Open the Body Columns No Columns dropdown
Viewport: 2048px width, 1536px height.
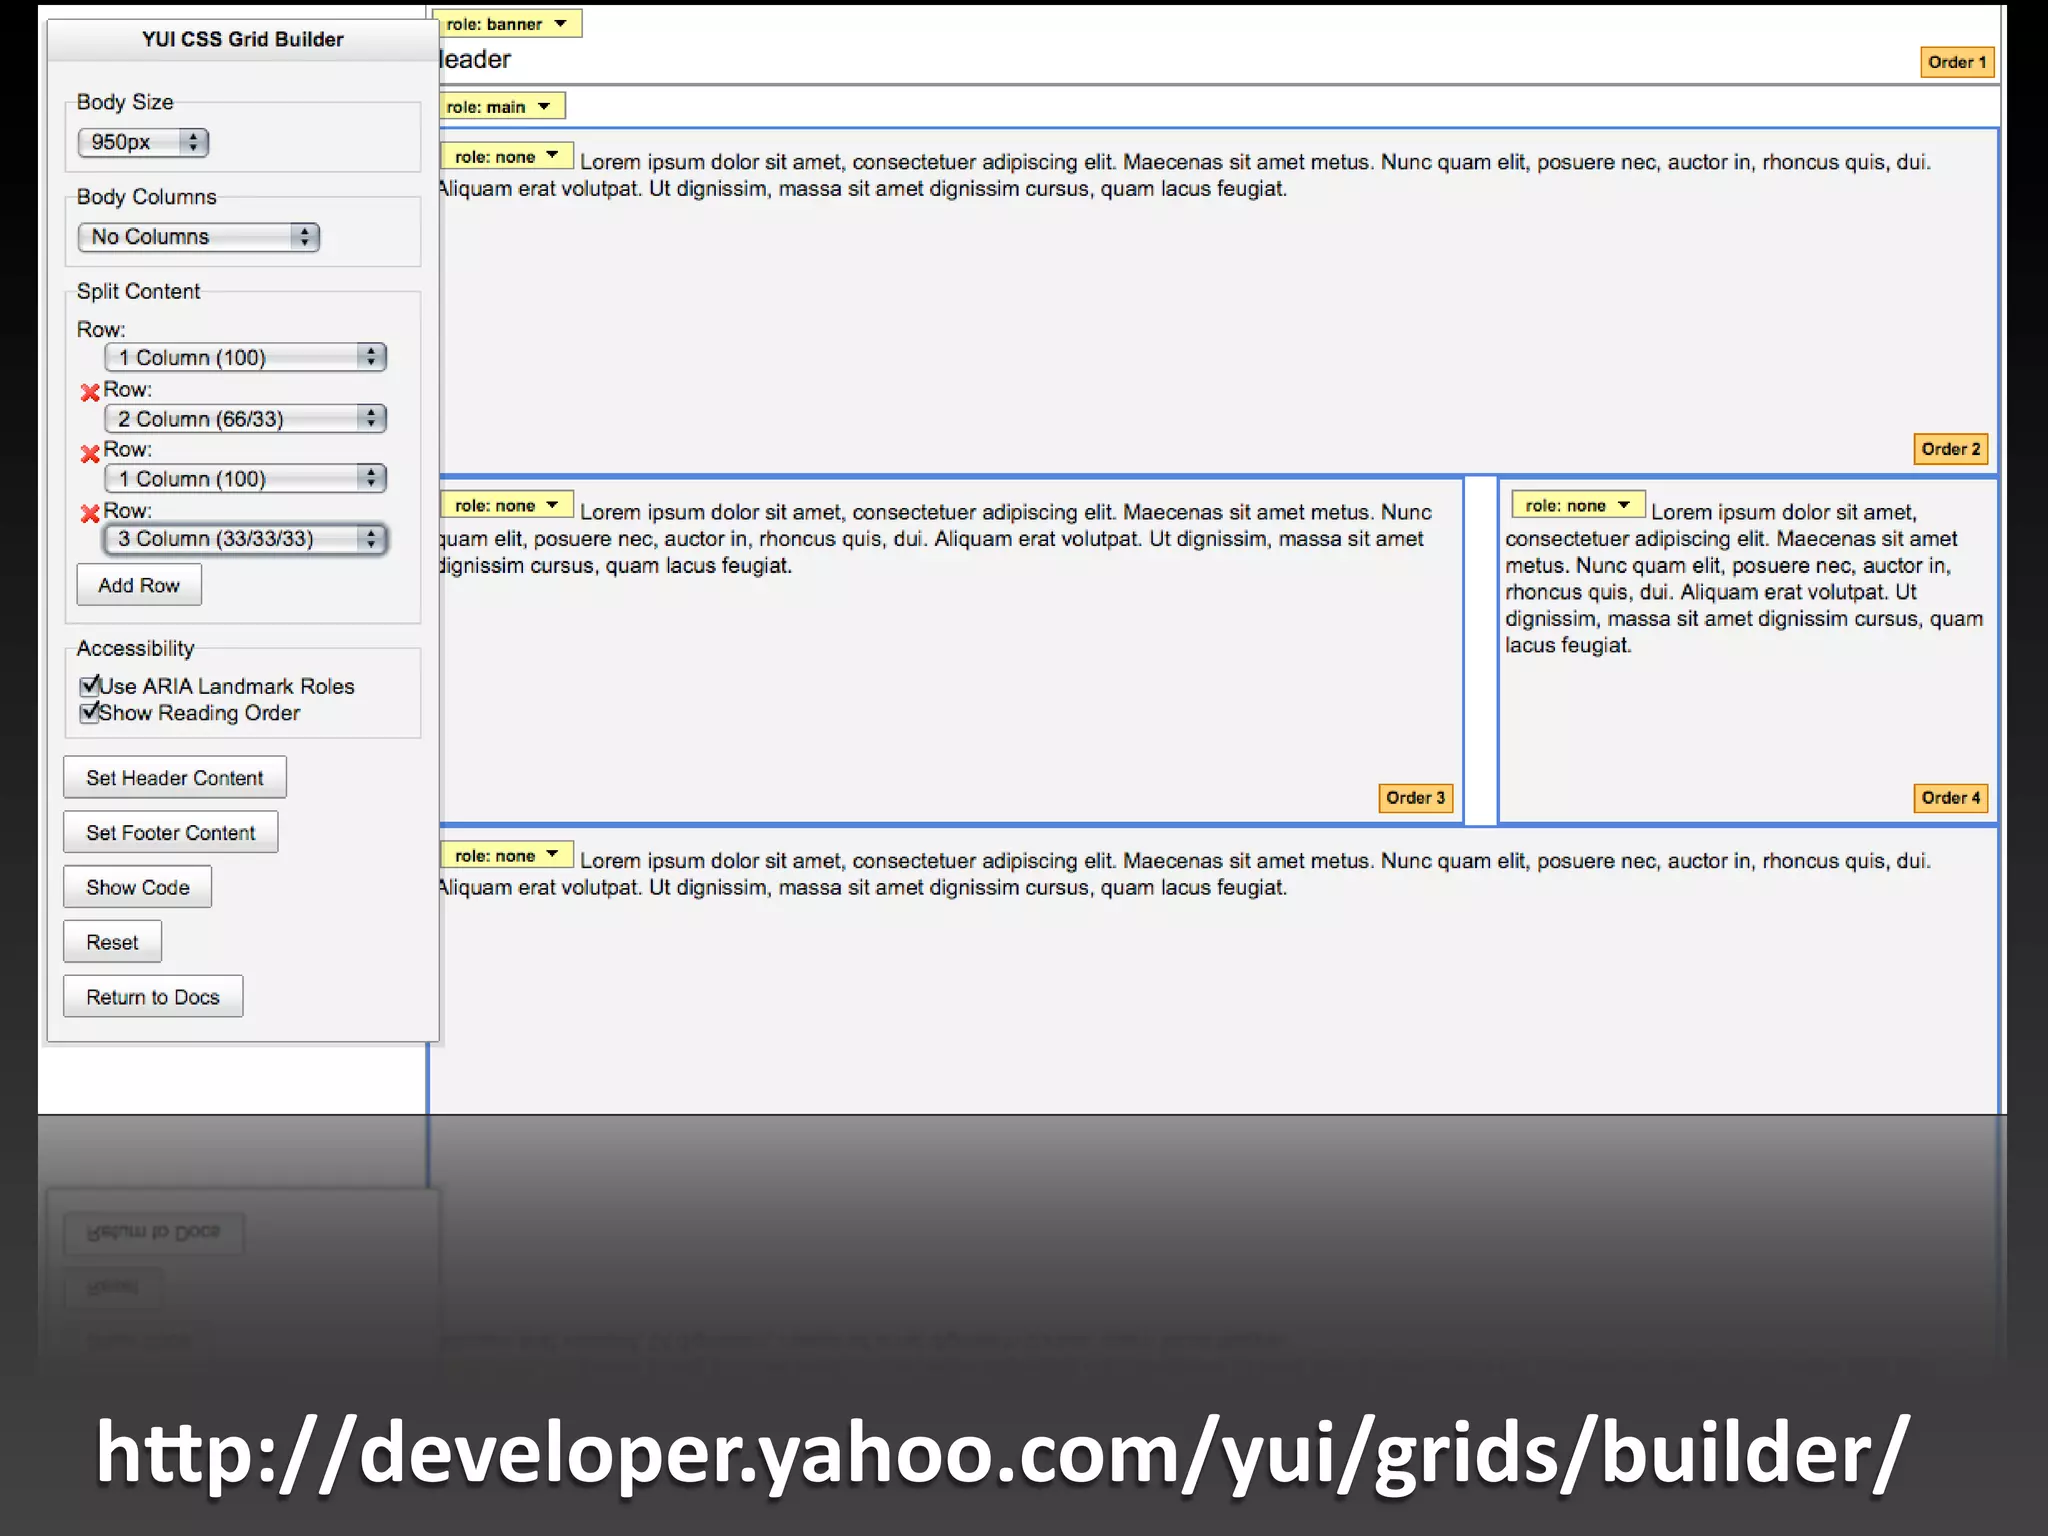click(x=198, y=237)
